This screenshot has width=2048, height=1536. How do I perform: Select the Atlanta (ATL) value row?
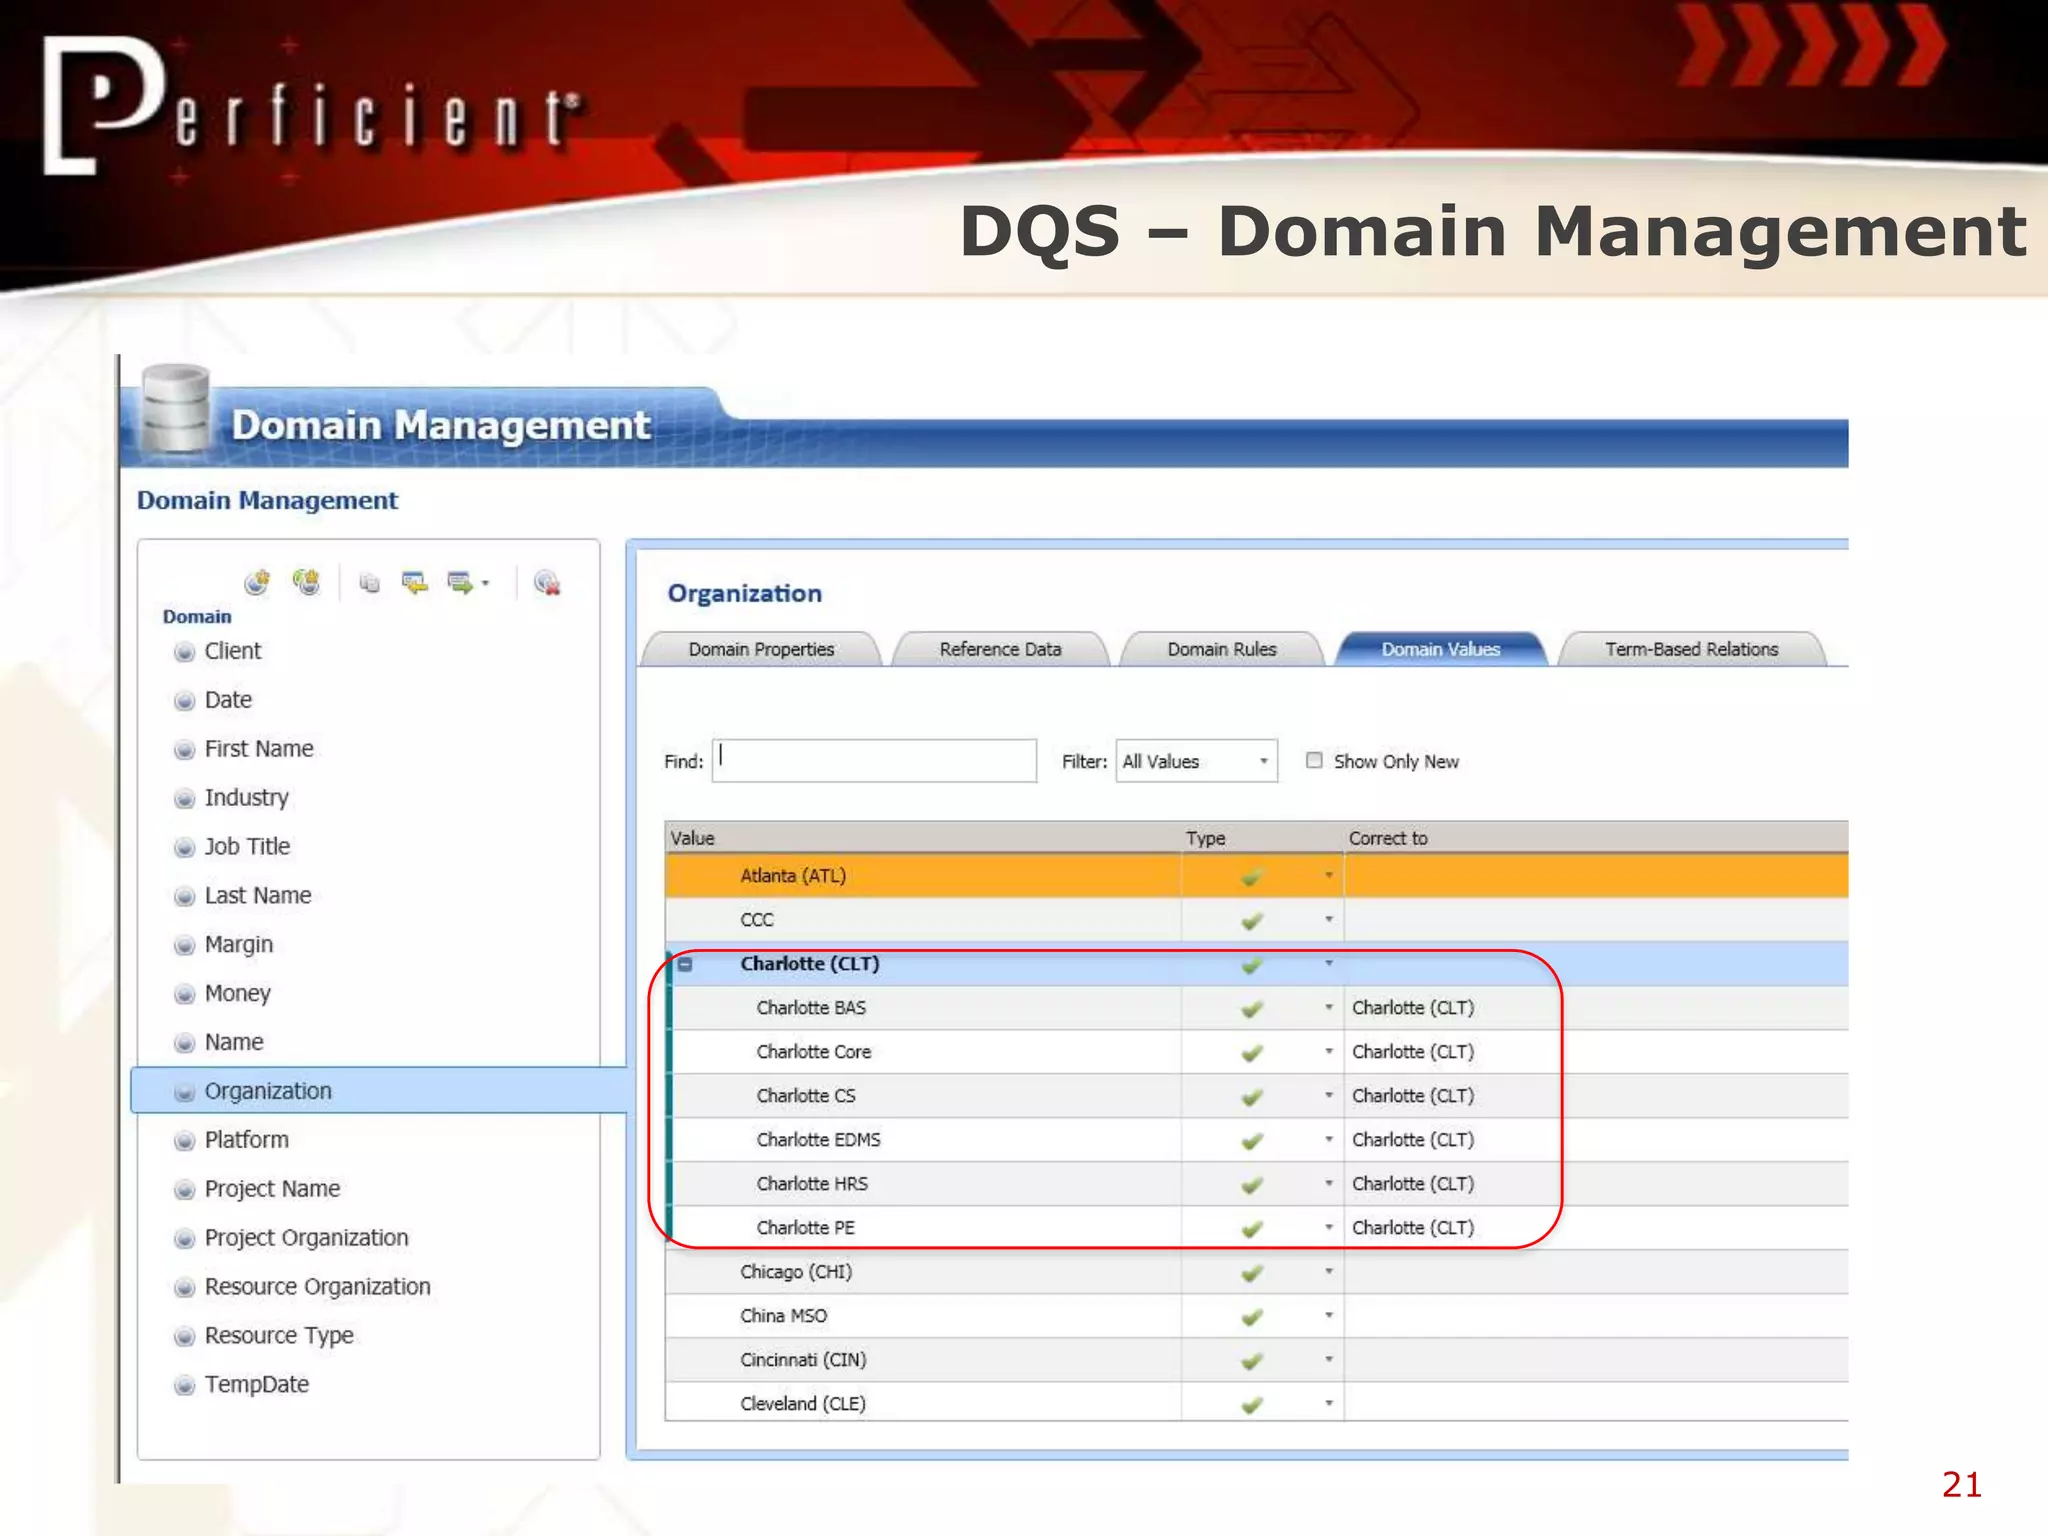(x=1256, y=876)
